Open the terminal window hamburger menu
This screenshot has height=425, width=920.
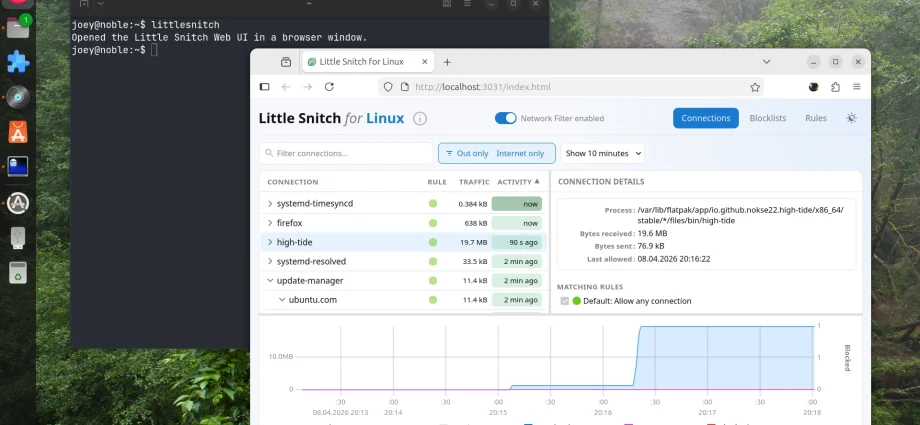(468, 4)
